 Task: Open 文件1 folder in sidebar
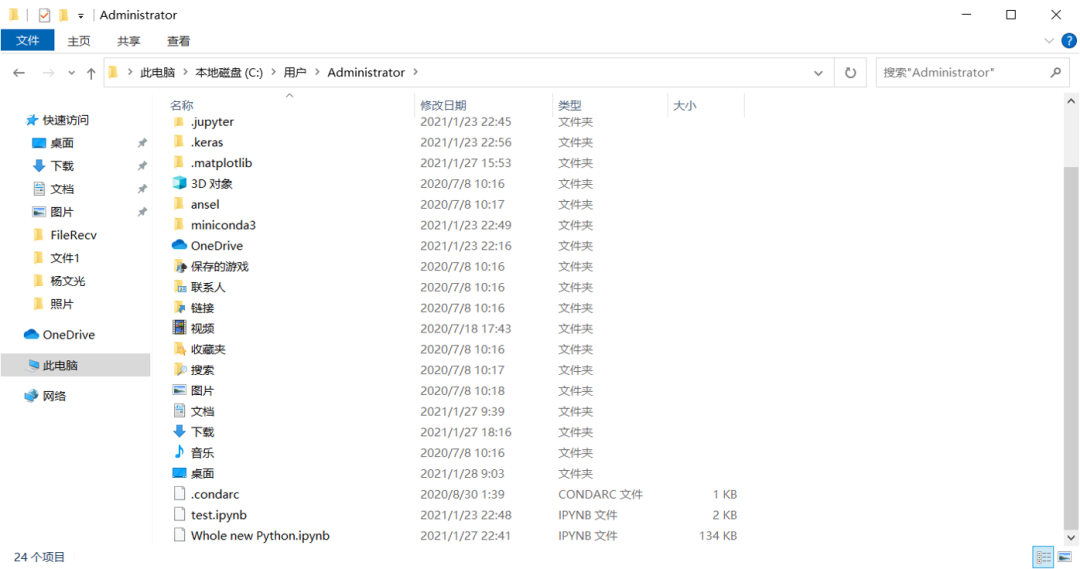(65, 258)
